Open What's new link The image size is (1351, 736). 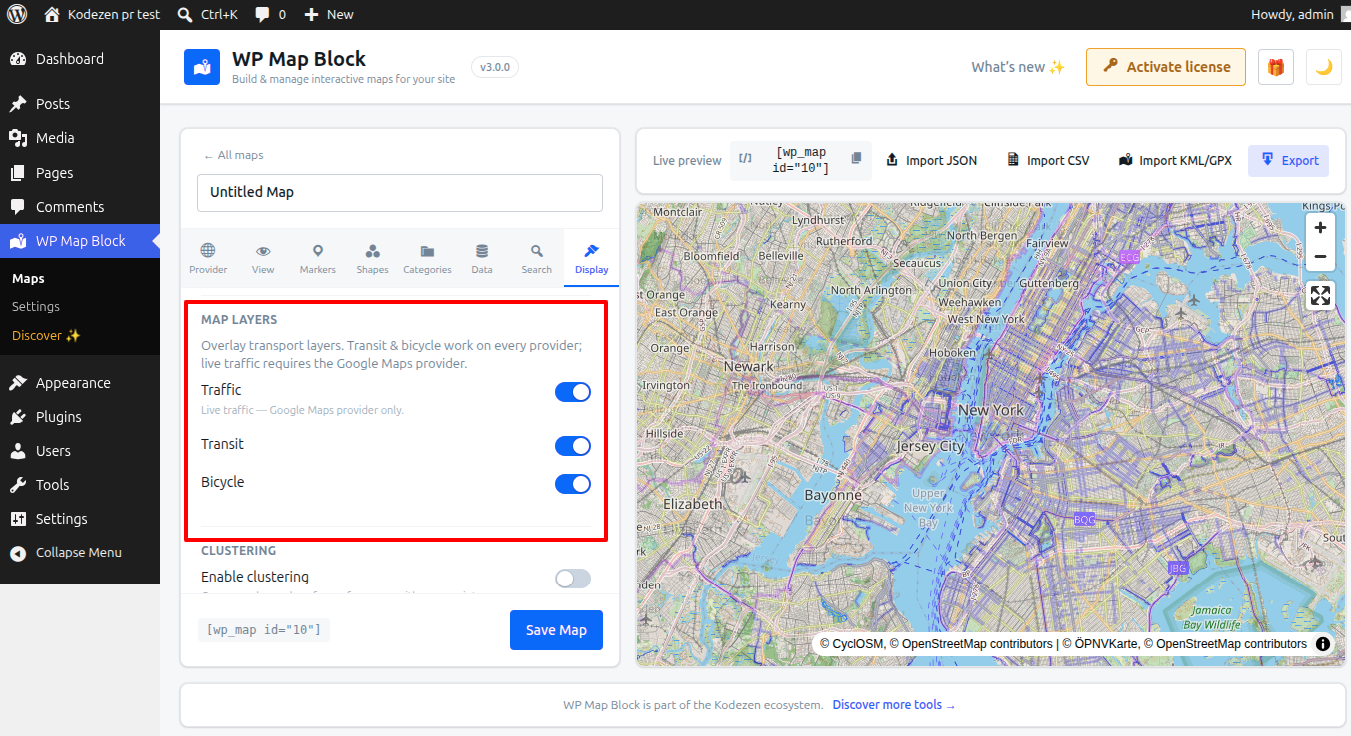[1018, 67]
